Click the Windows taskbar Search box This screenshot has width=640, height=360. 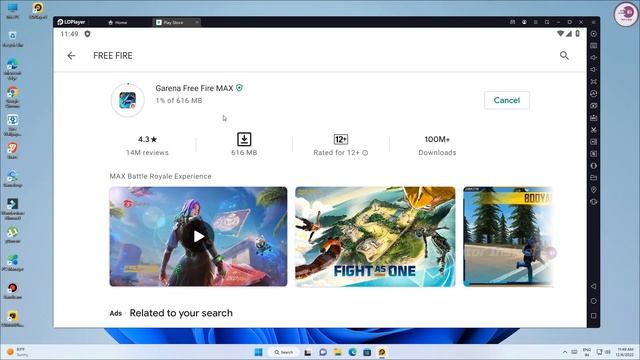click(x=284, y=352)
